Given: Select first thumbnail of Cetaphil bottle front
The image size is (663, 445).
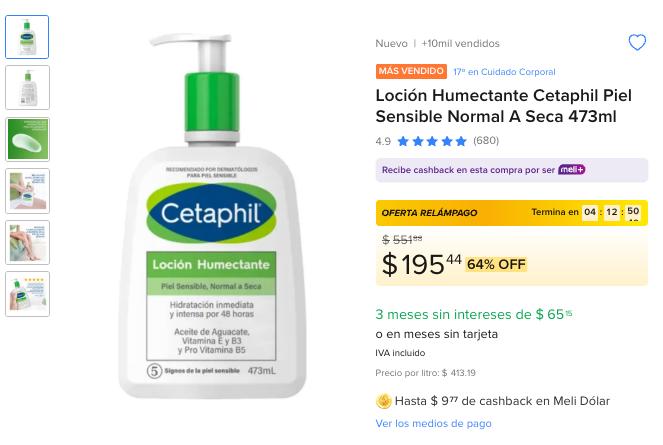Looking at the screenshot, I should tap(27, 37).
